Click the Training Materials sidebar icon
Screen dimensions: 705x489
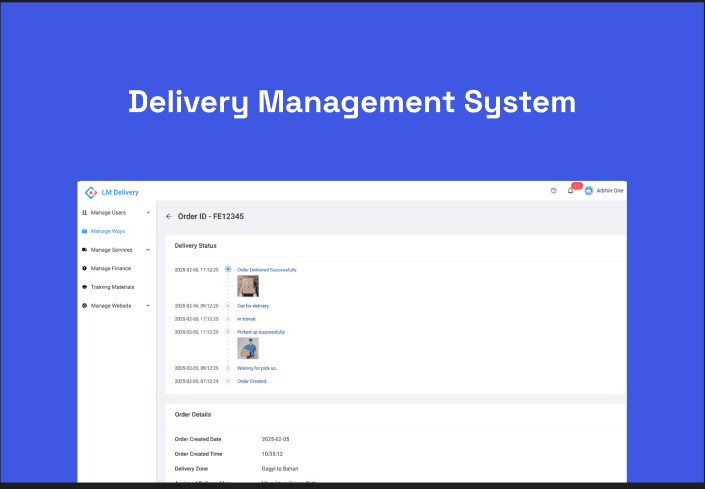(84, 287)
